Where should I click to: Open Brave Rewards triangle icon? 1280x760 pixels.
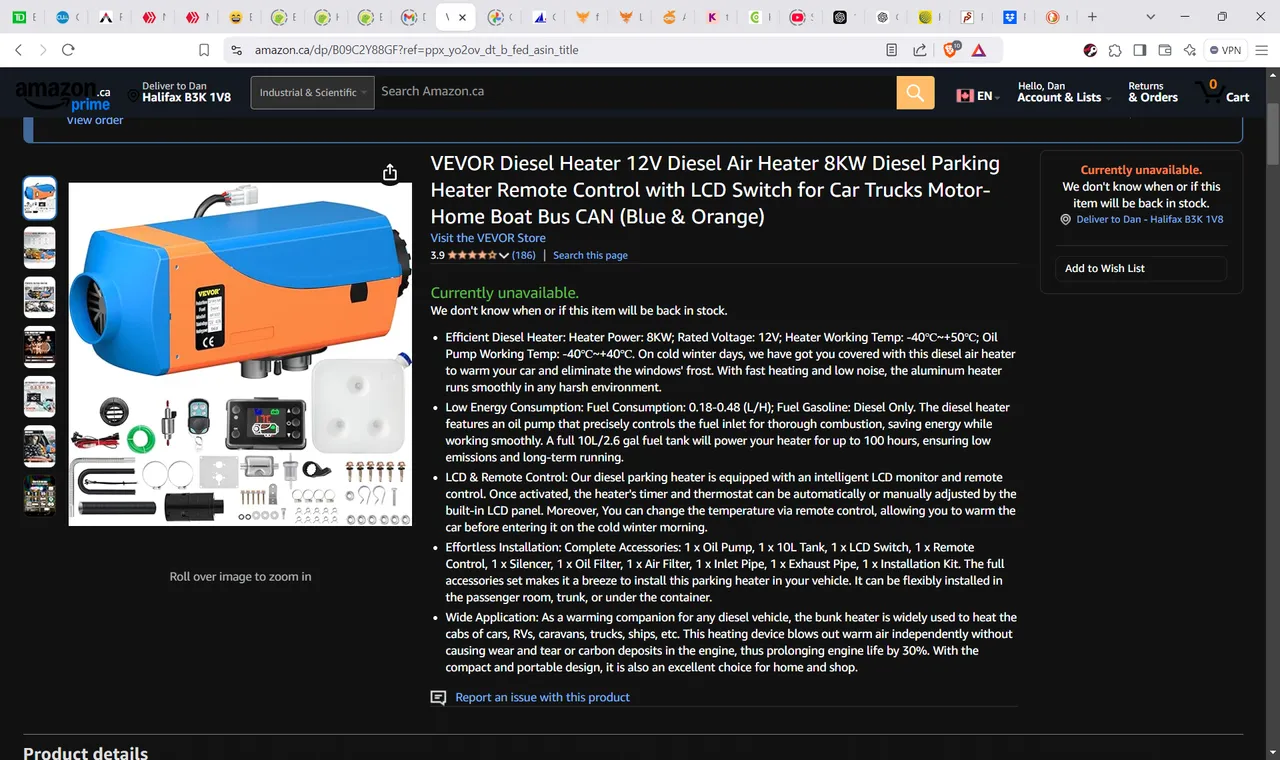[979, 50]
